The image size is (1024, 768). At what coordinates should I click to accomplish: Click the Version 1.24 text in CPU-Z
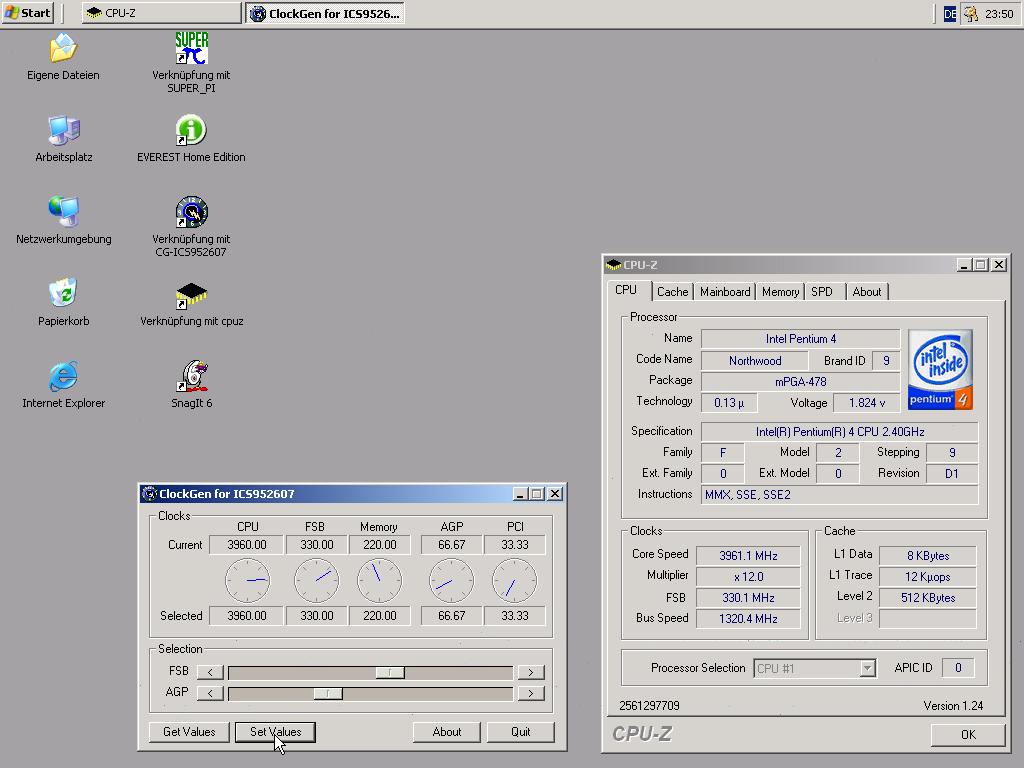953,705
